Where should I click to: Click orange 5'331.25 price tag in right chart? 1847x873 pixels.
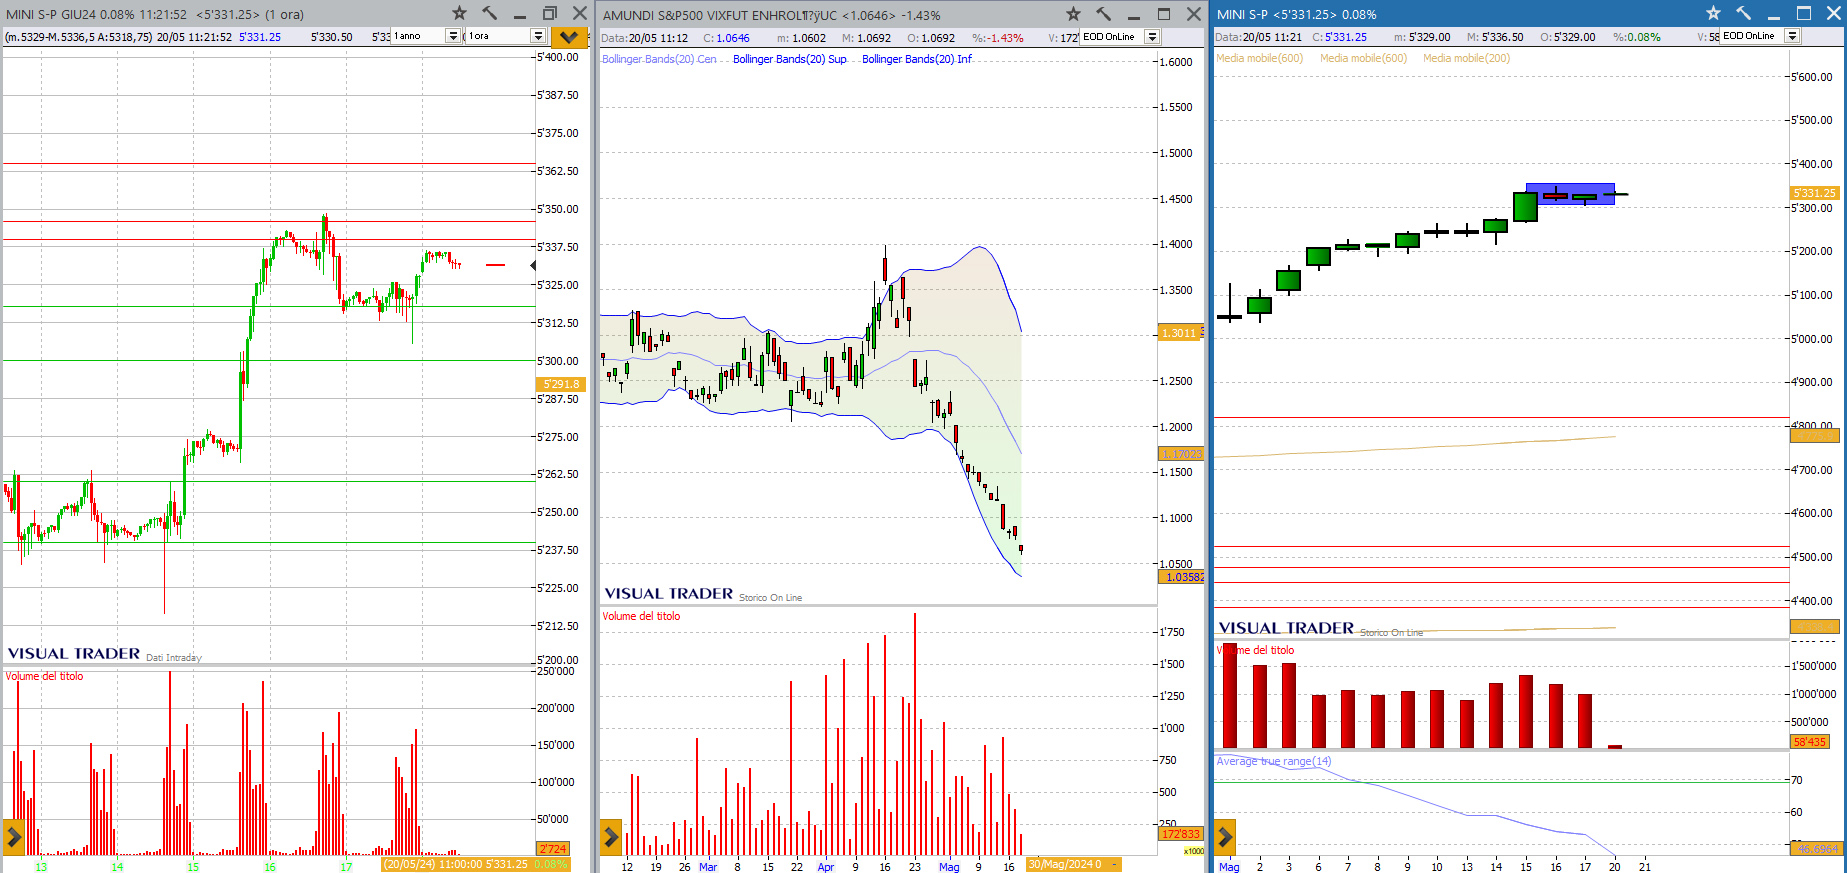1814,193
